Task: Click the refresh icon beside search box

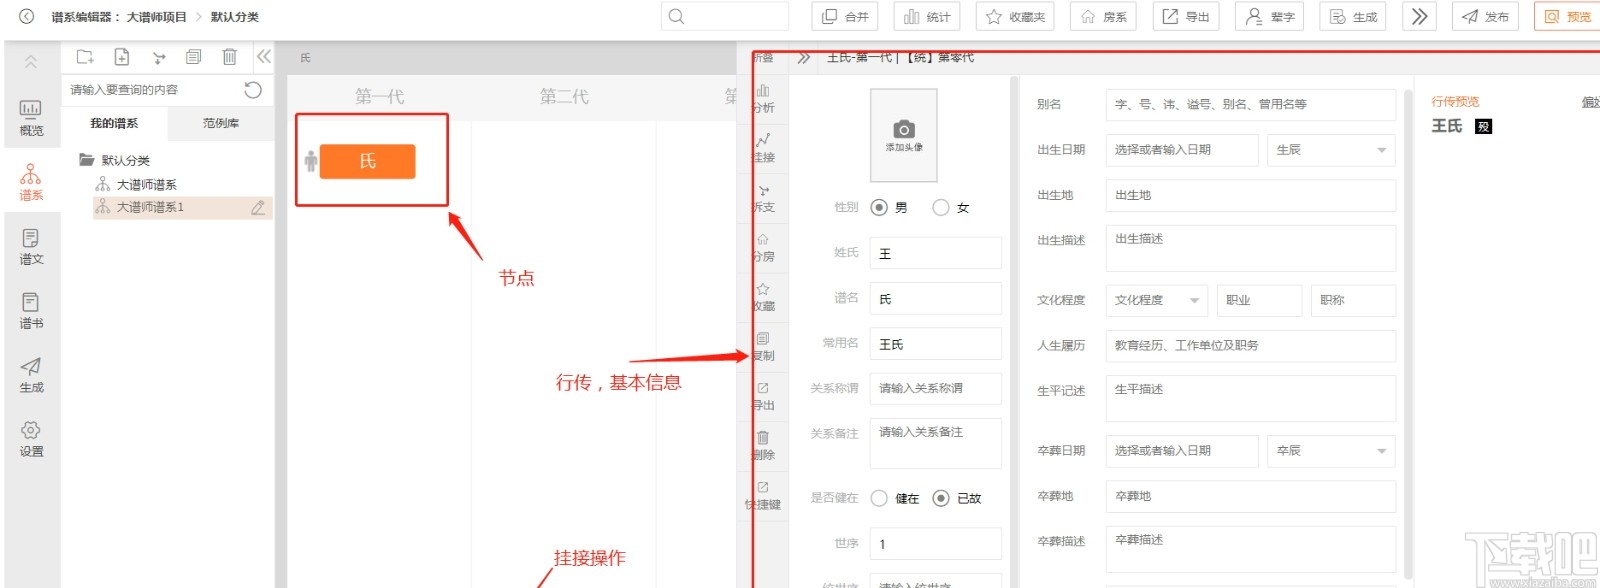Action: point(253,90)
